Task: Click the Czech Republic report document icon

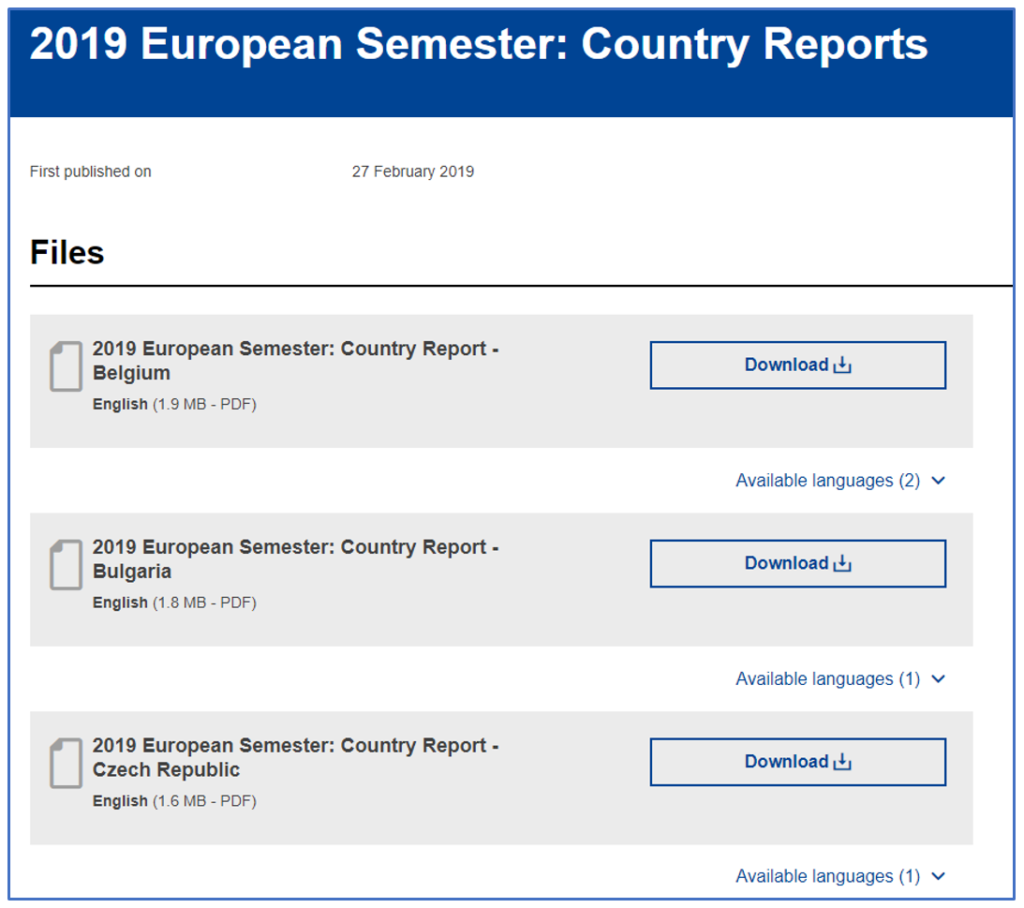Action: click(x=66, y=764)
